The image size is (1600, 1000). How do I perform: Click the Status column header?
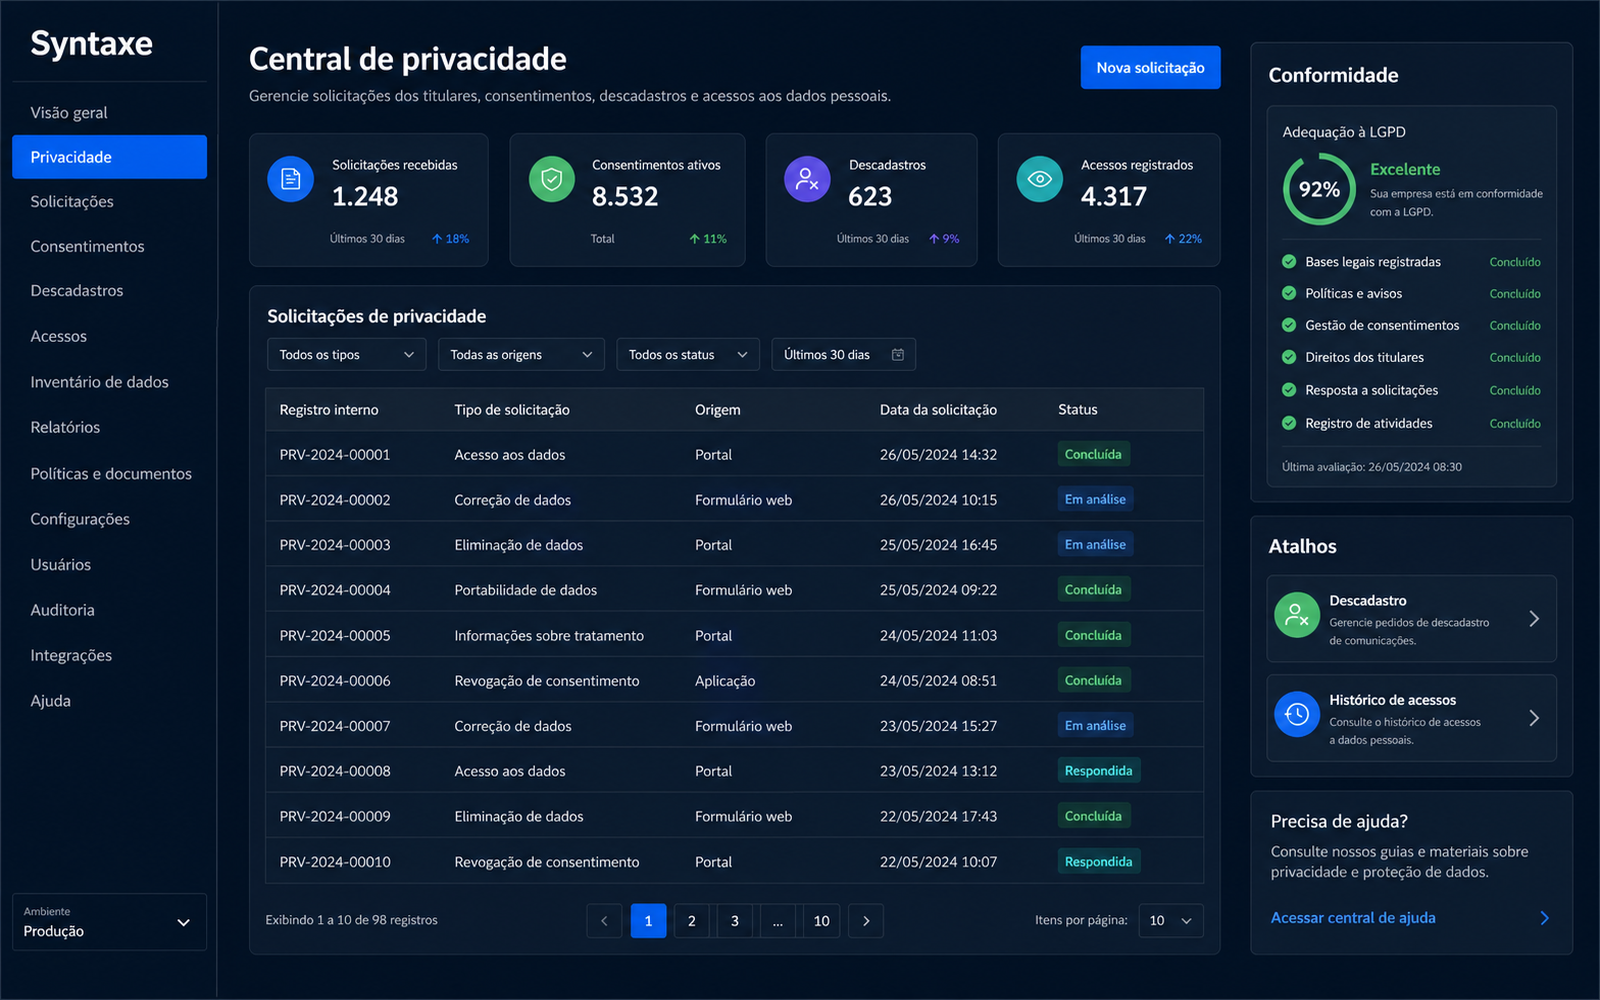1078,410
